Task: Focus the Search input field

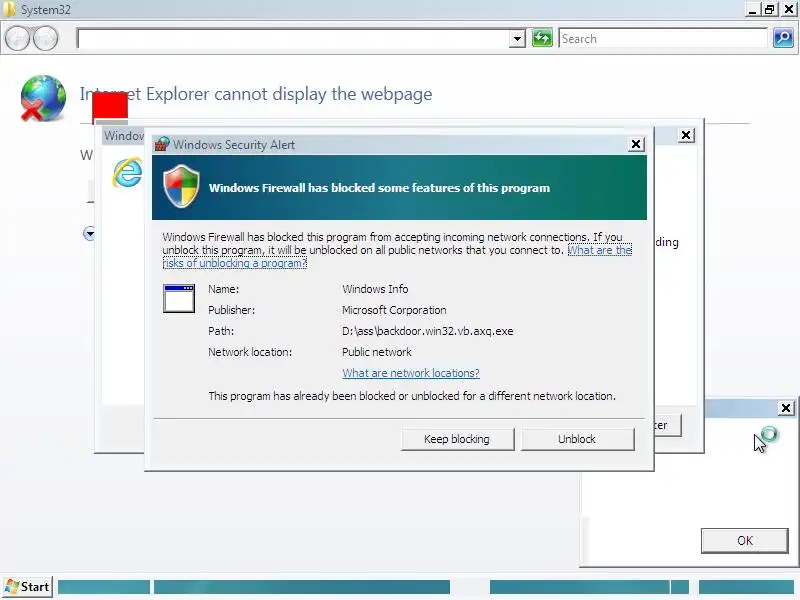Action: 662,39
